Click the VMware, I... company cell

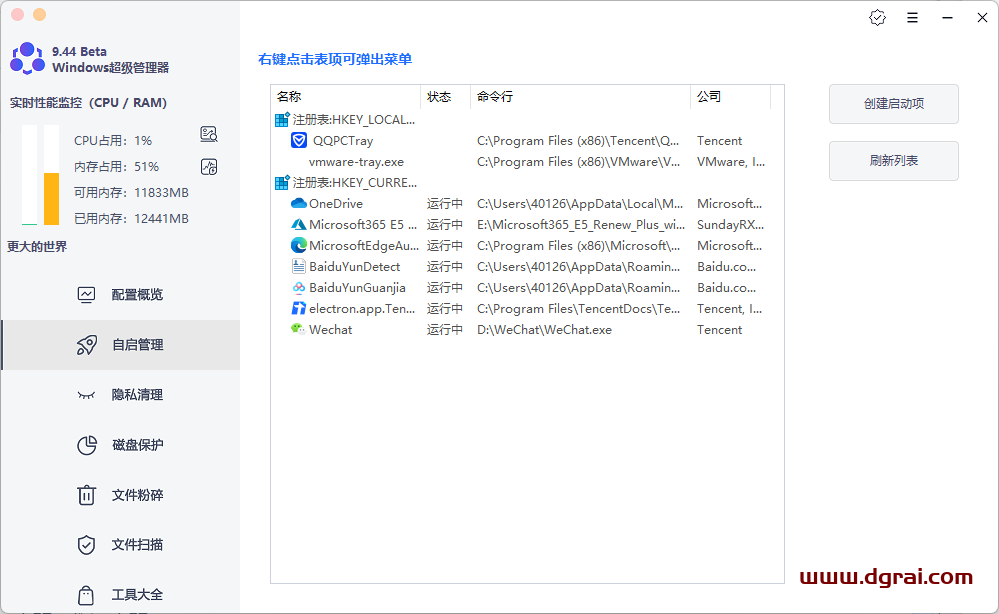731,162
